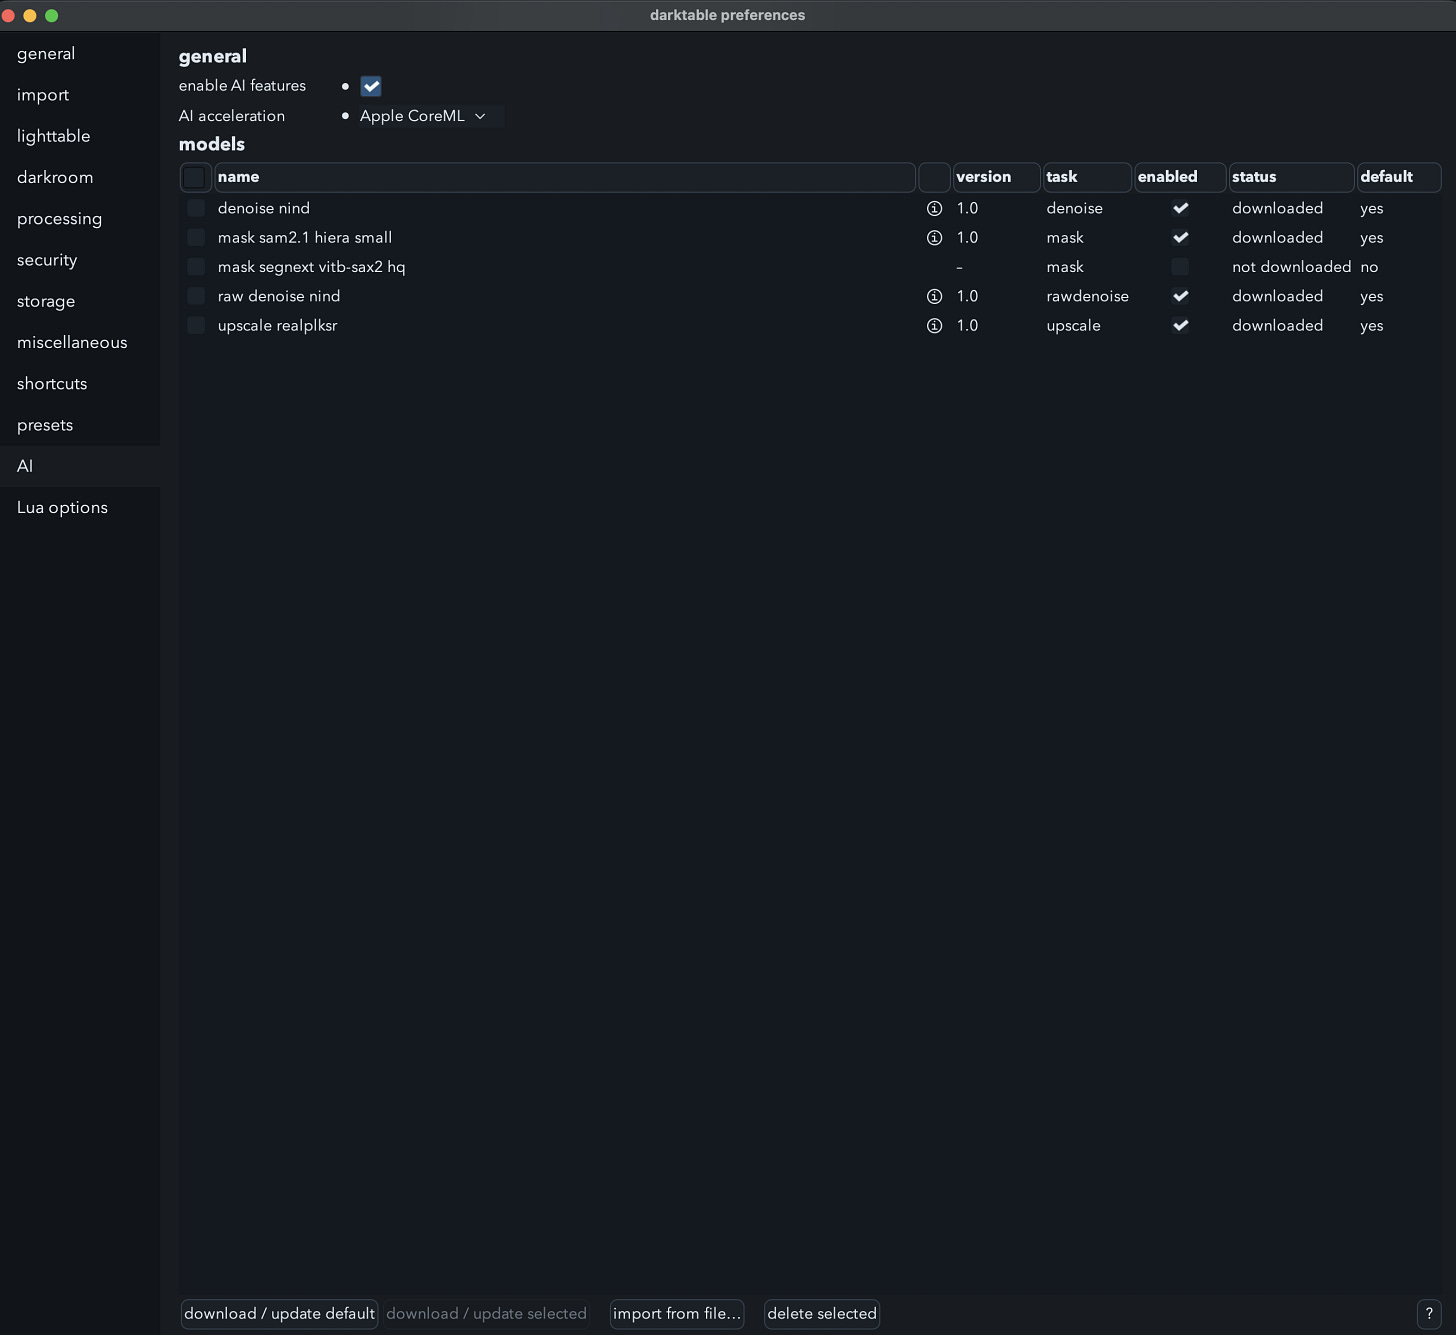Toggle select-all checkbox in models header
Image resolution: width=1456 pixels, height=1335 pixels.
(x=194, y=177)
